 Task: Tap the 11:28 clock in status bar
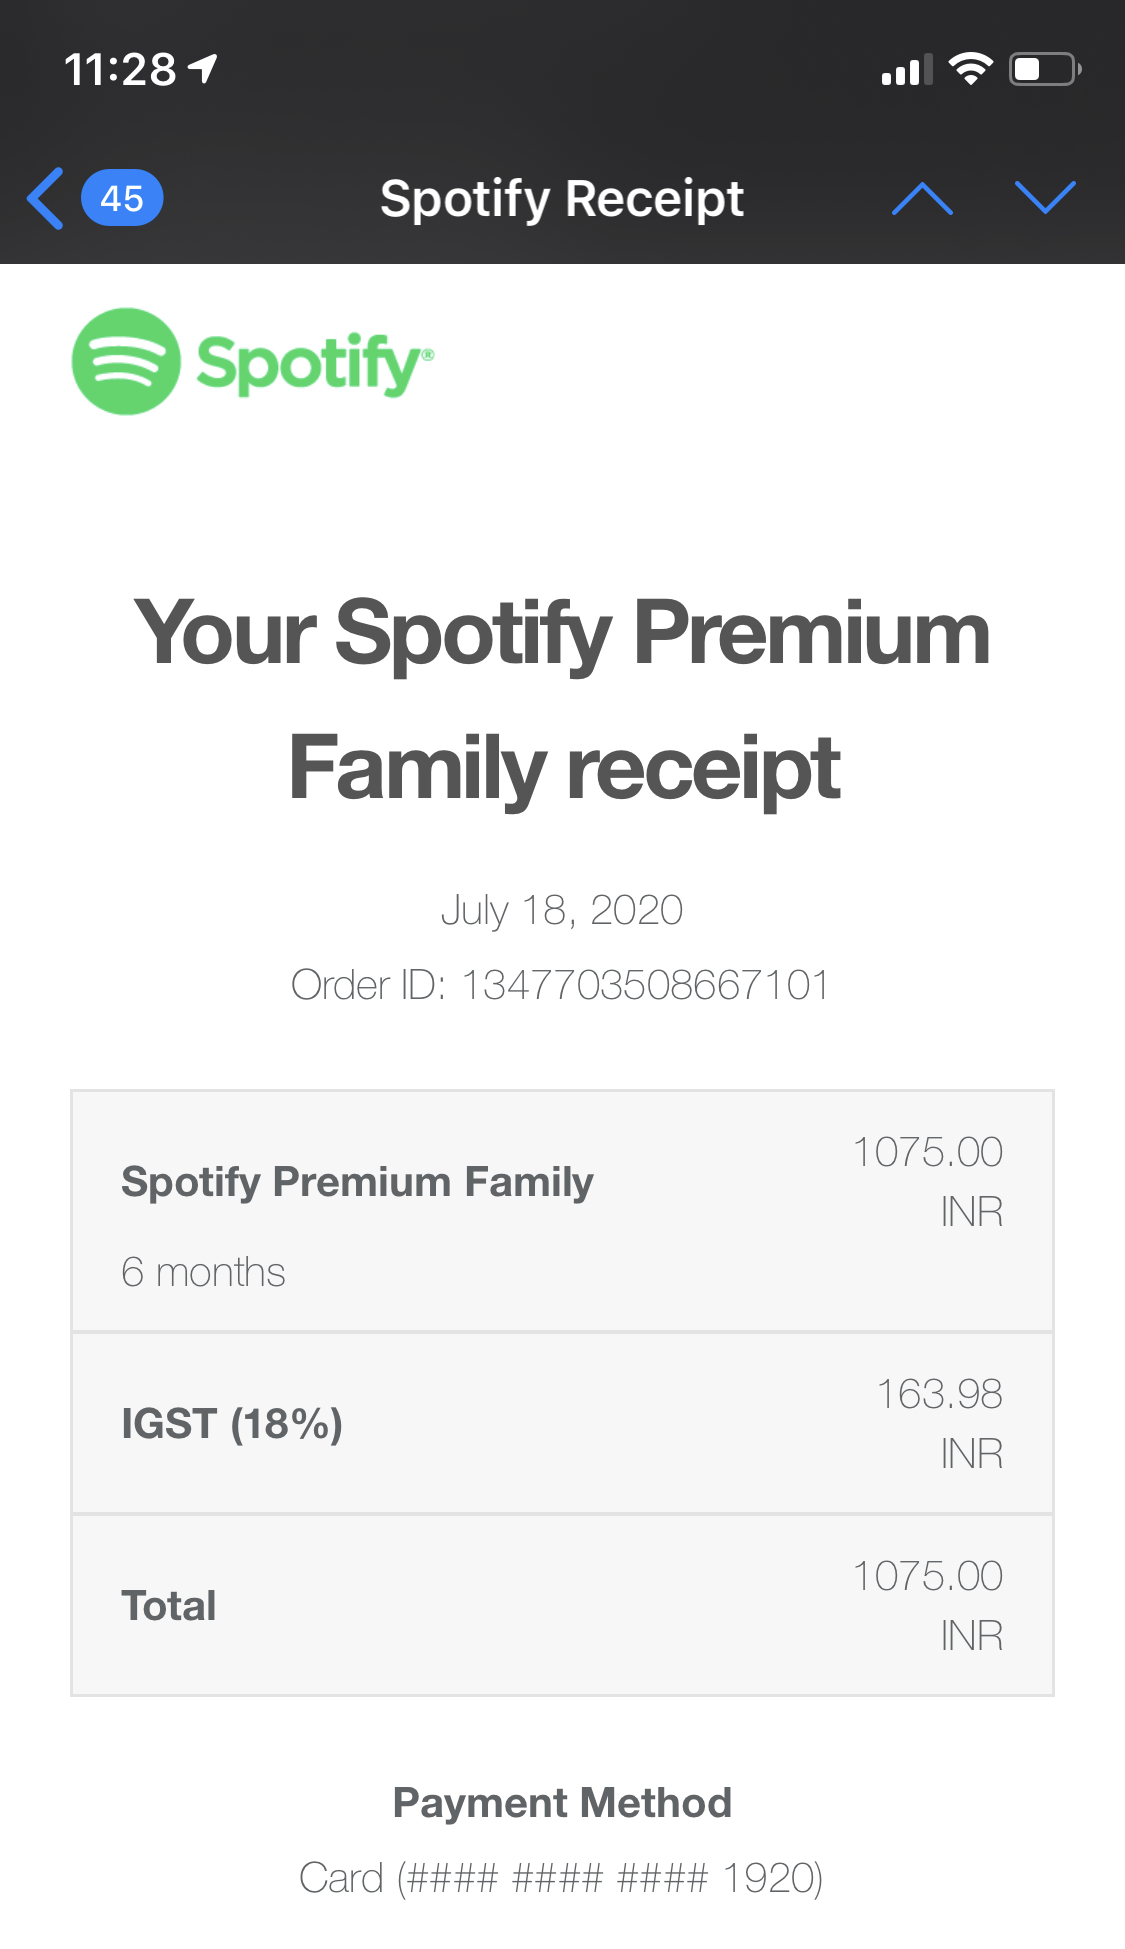point(120,70)
